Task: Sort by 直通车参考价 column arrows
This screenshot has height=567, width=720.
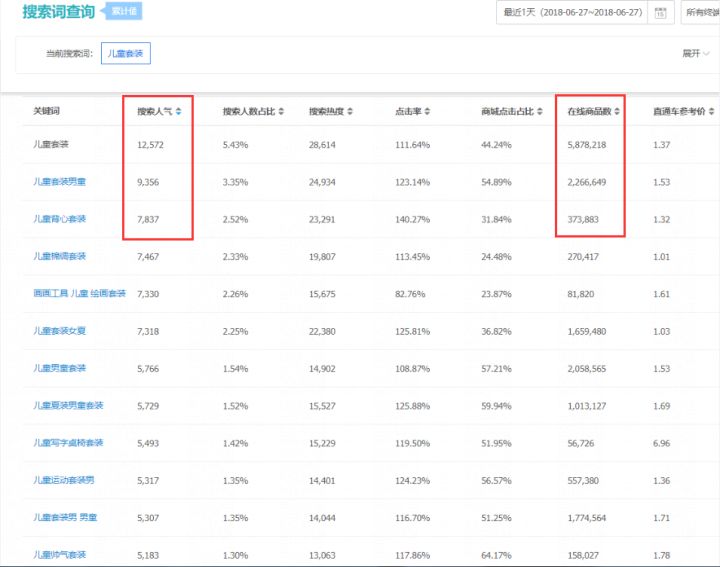Action: click(x=711, y=112)
